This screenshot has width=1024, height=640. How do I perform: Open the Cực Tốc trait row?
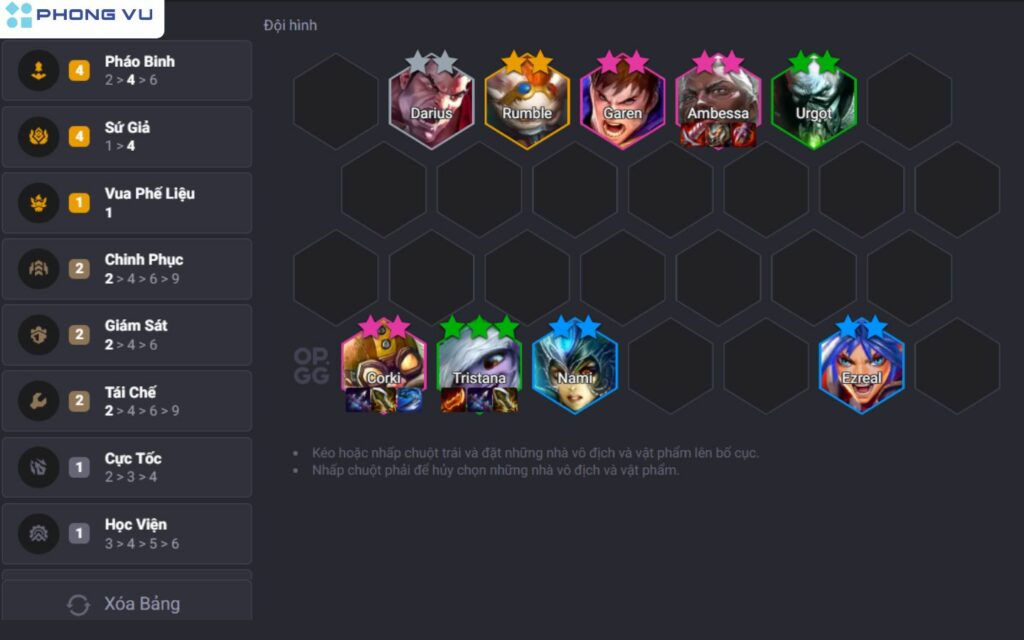click(127, 467)
